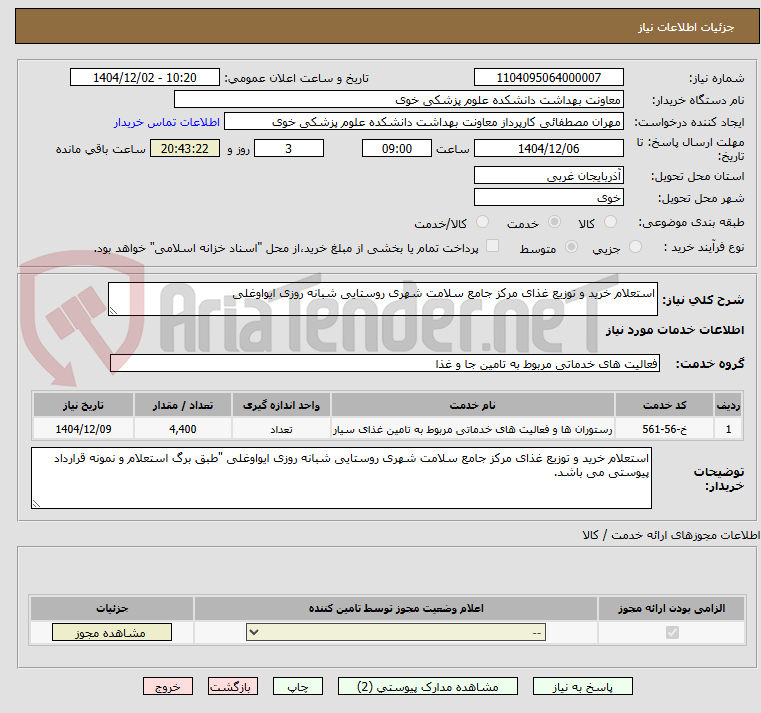Click the جزئیات column header in permits table
The image size is (761, 713).
[x=112, y=608]
